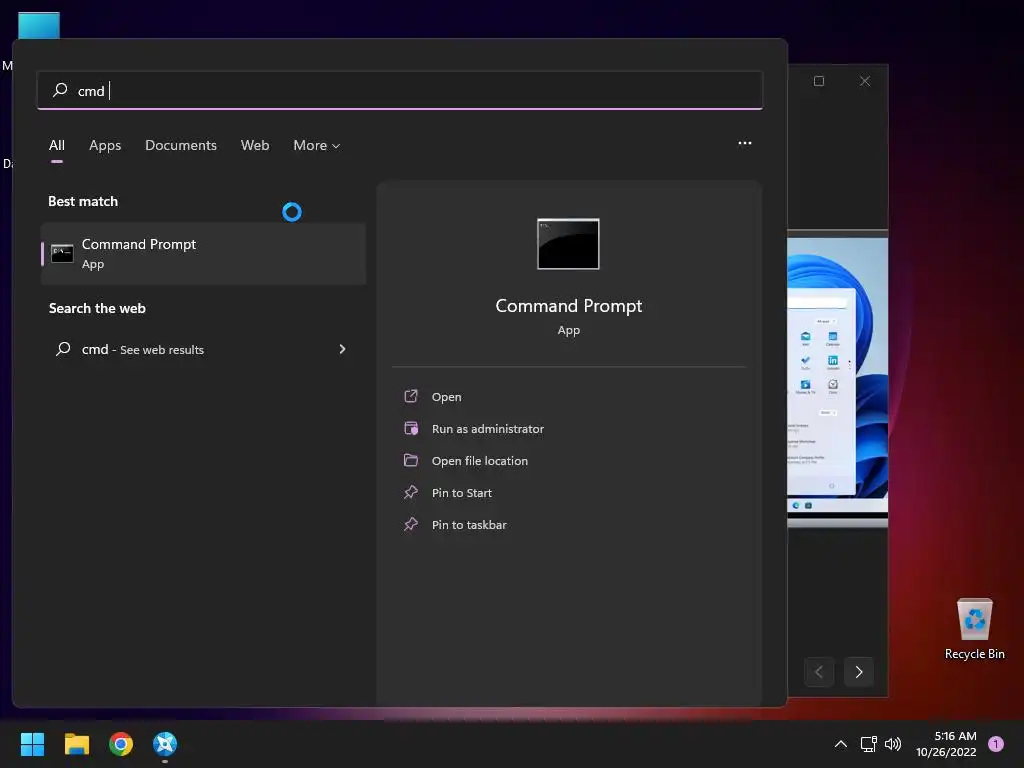
Task: Click Windows 11 preview image in background window
Action: point(838,379)
